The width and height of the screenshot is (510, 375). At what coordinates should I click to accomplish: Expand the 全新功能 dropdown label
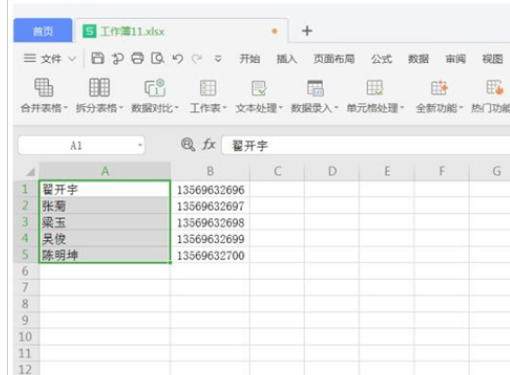tap(439, 108)
